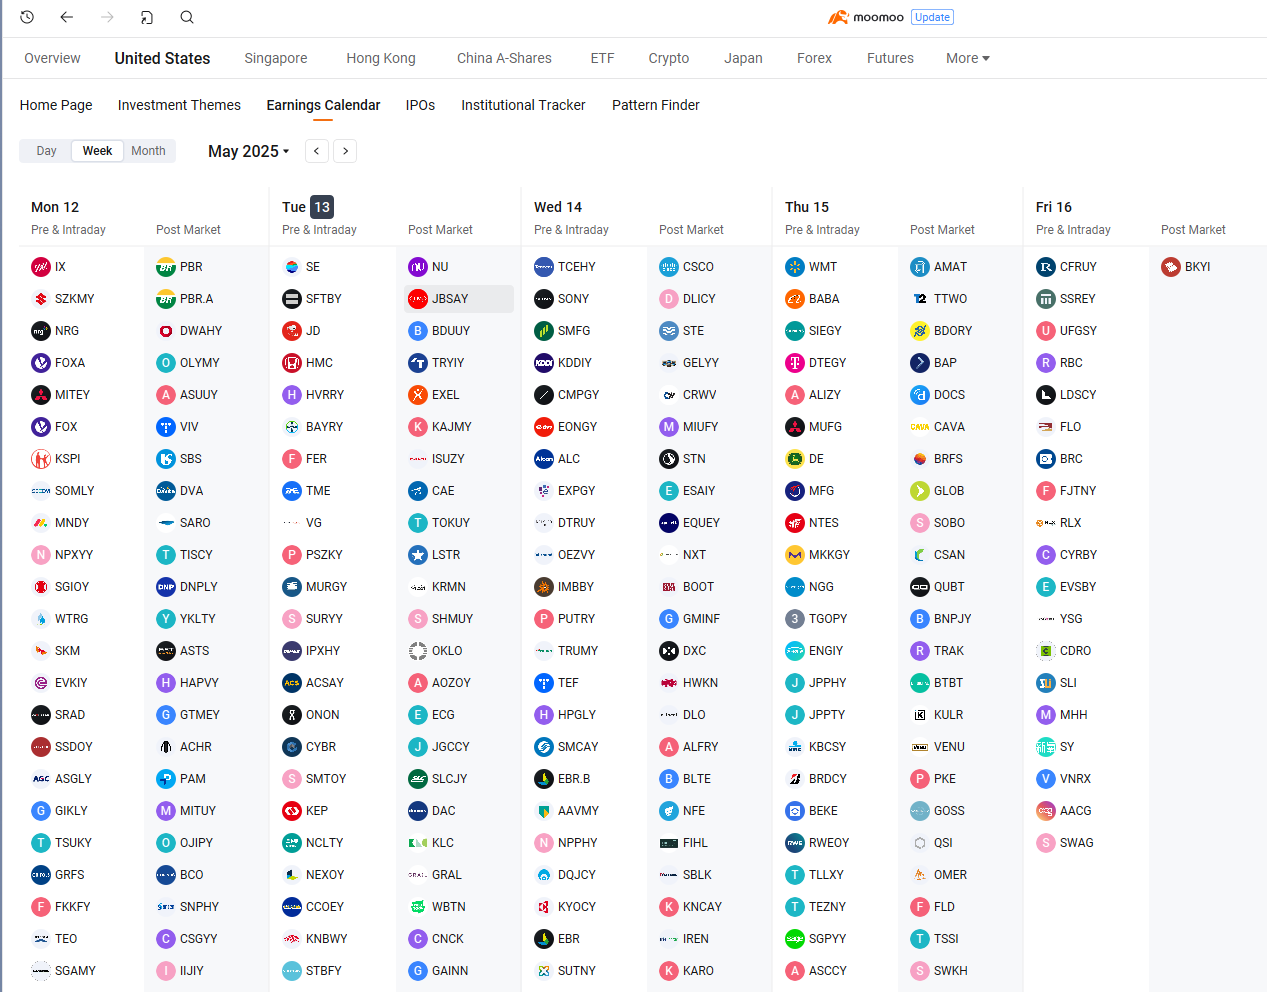Select the Earnings Calendar sub-tab
The height and width of the screenshot is (992, 1267).
click(323, 105)
